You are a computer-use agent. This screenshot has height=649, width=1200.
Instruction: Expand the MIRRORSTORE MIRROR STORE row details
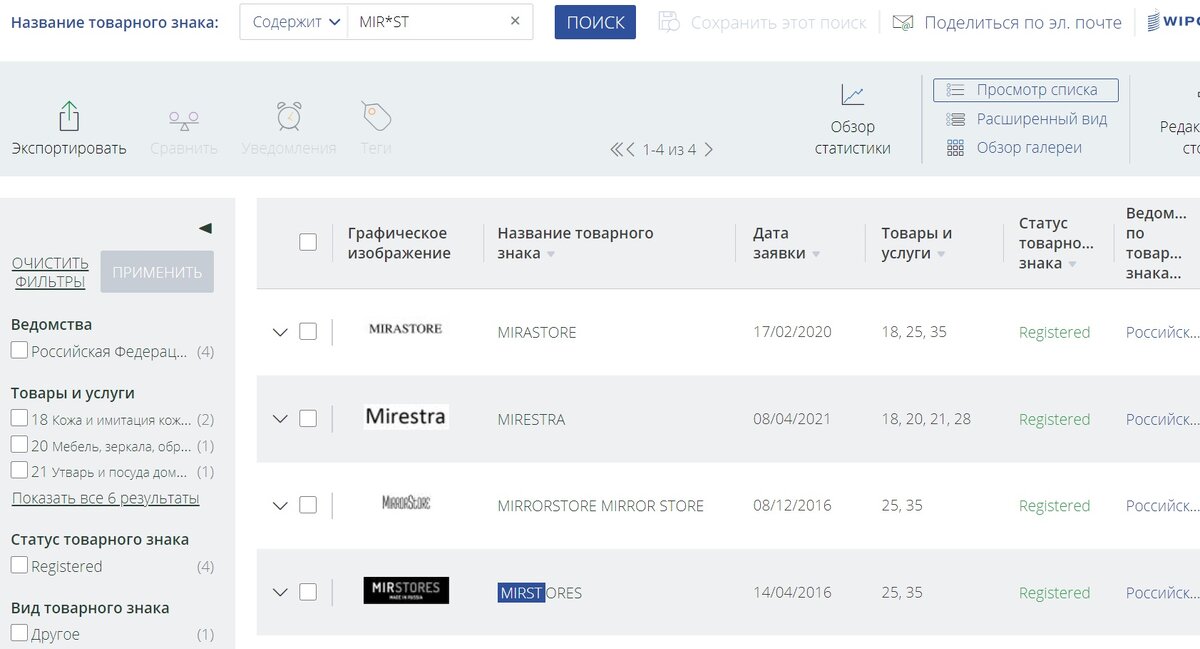pyautogui.click(x=280, y=506)
